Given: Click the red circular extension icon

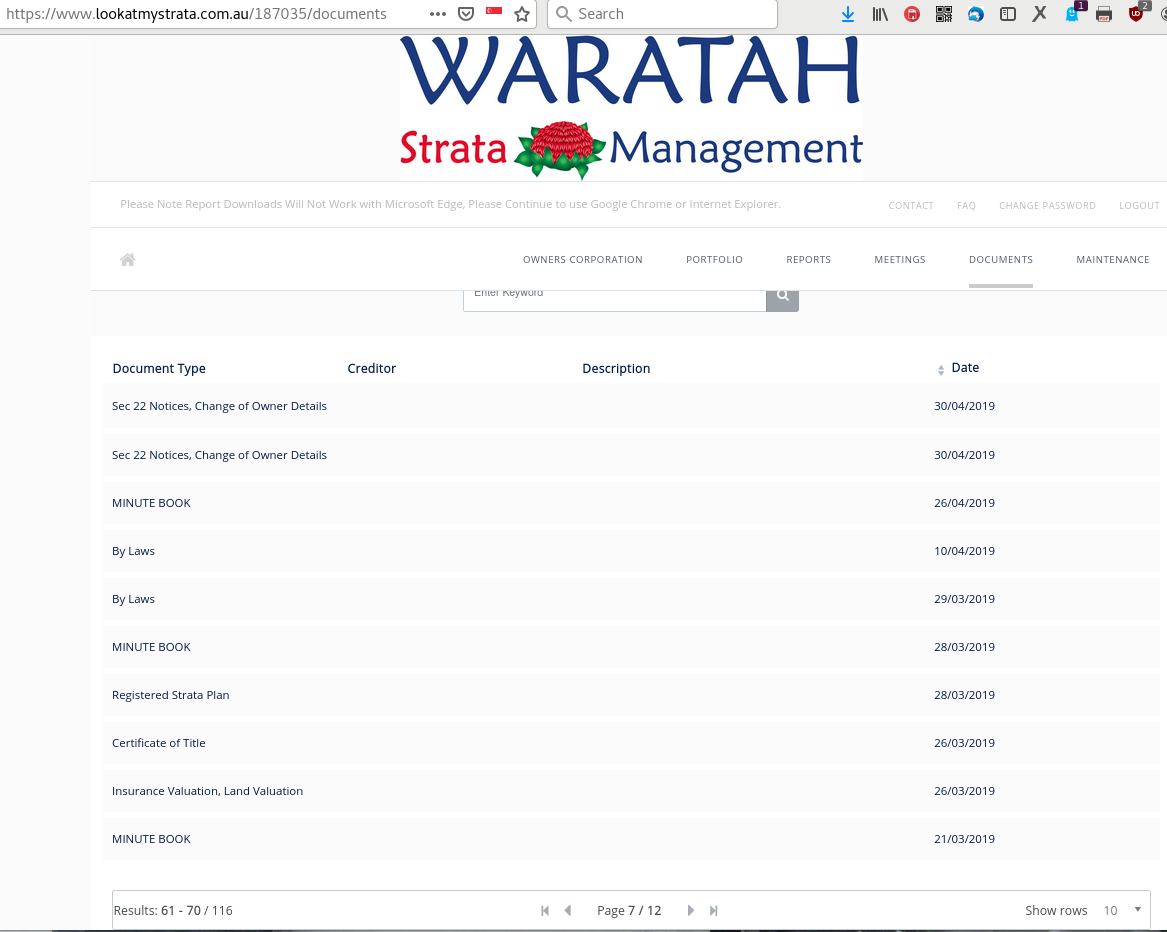Looking at the screenshot, I should [x=912, y=13].
